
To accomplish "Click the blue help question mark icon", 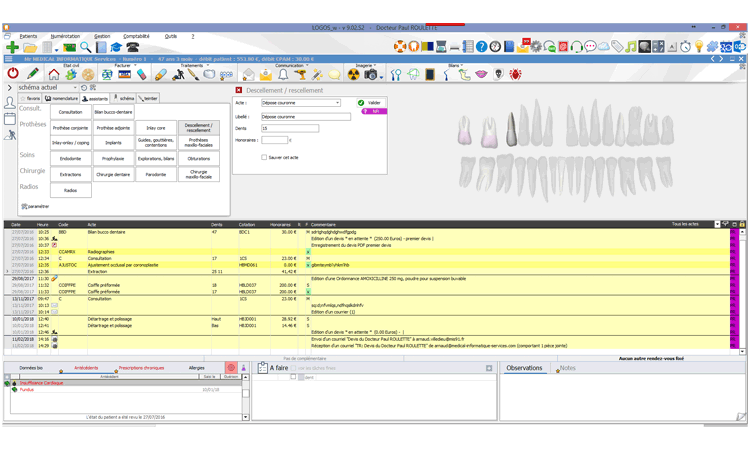I will 481,47.
